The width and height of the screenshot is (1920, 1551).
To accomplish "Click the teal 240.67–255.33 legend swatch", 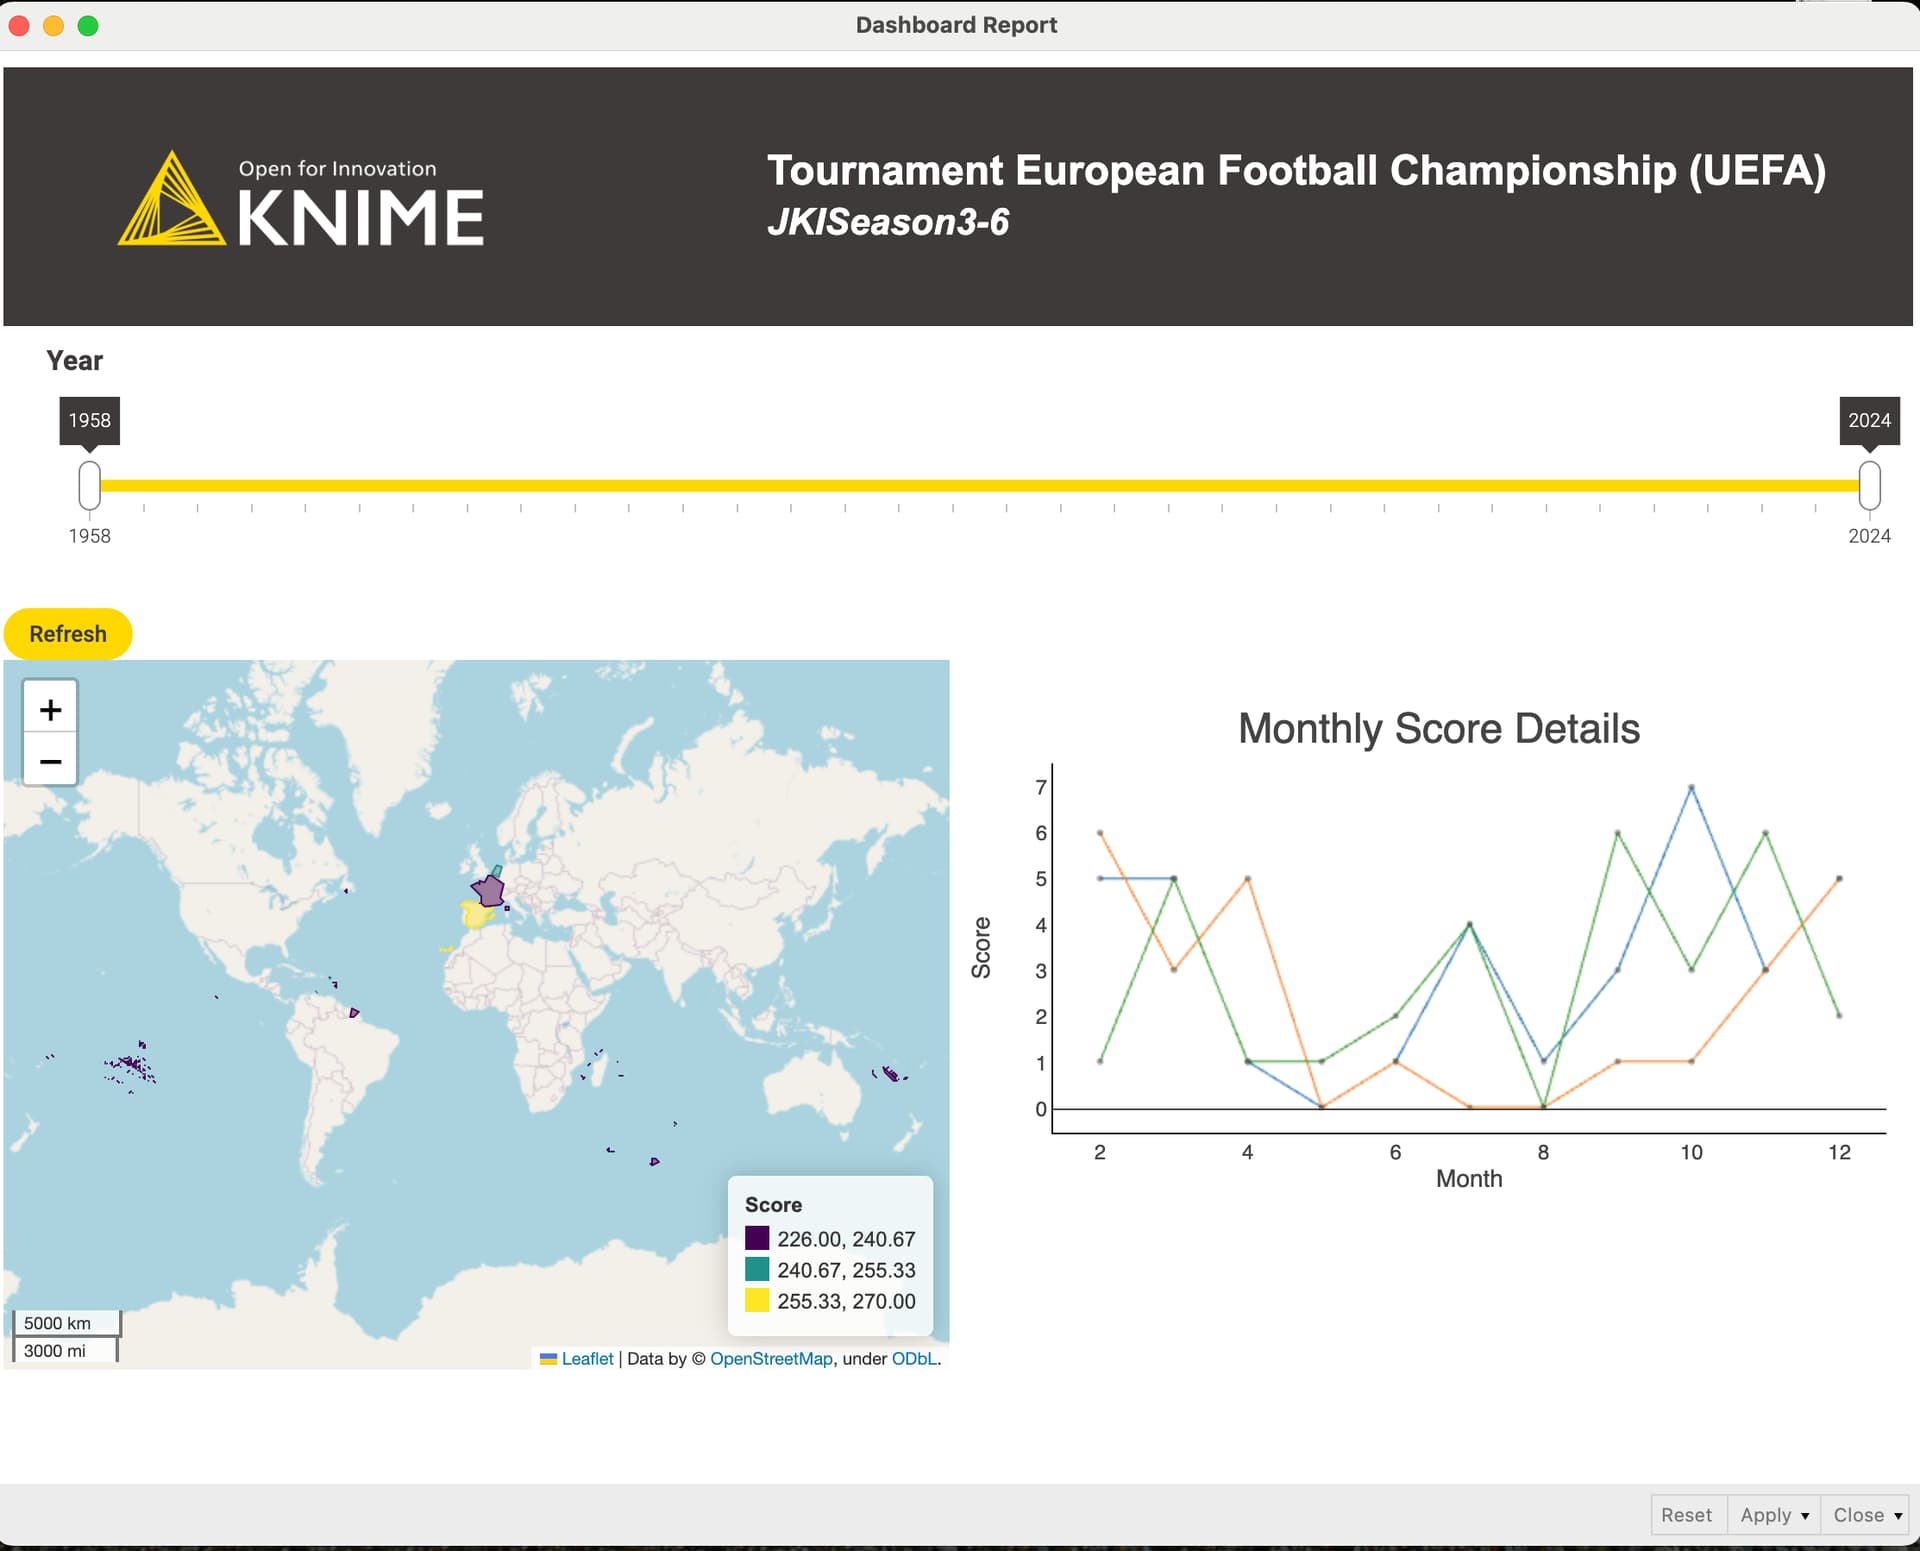I will pos(757,1269).
